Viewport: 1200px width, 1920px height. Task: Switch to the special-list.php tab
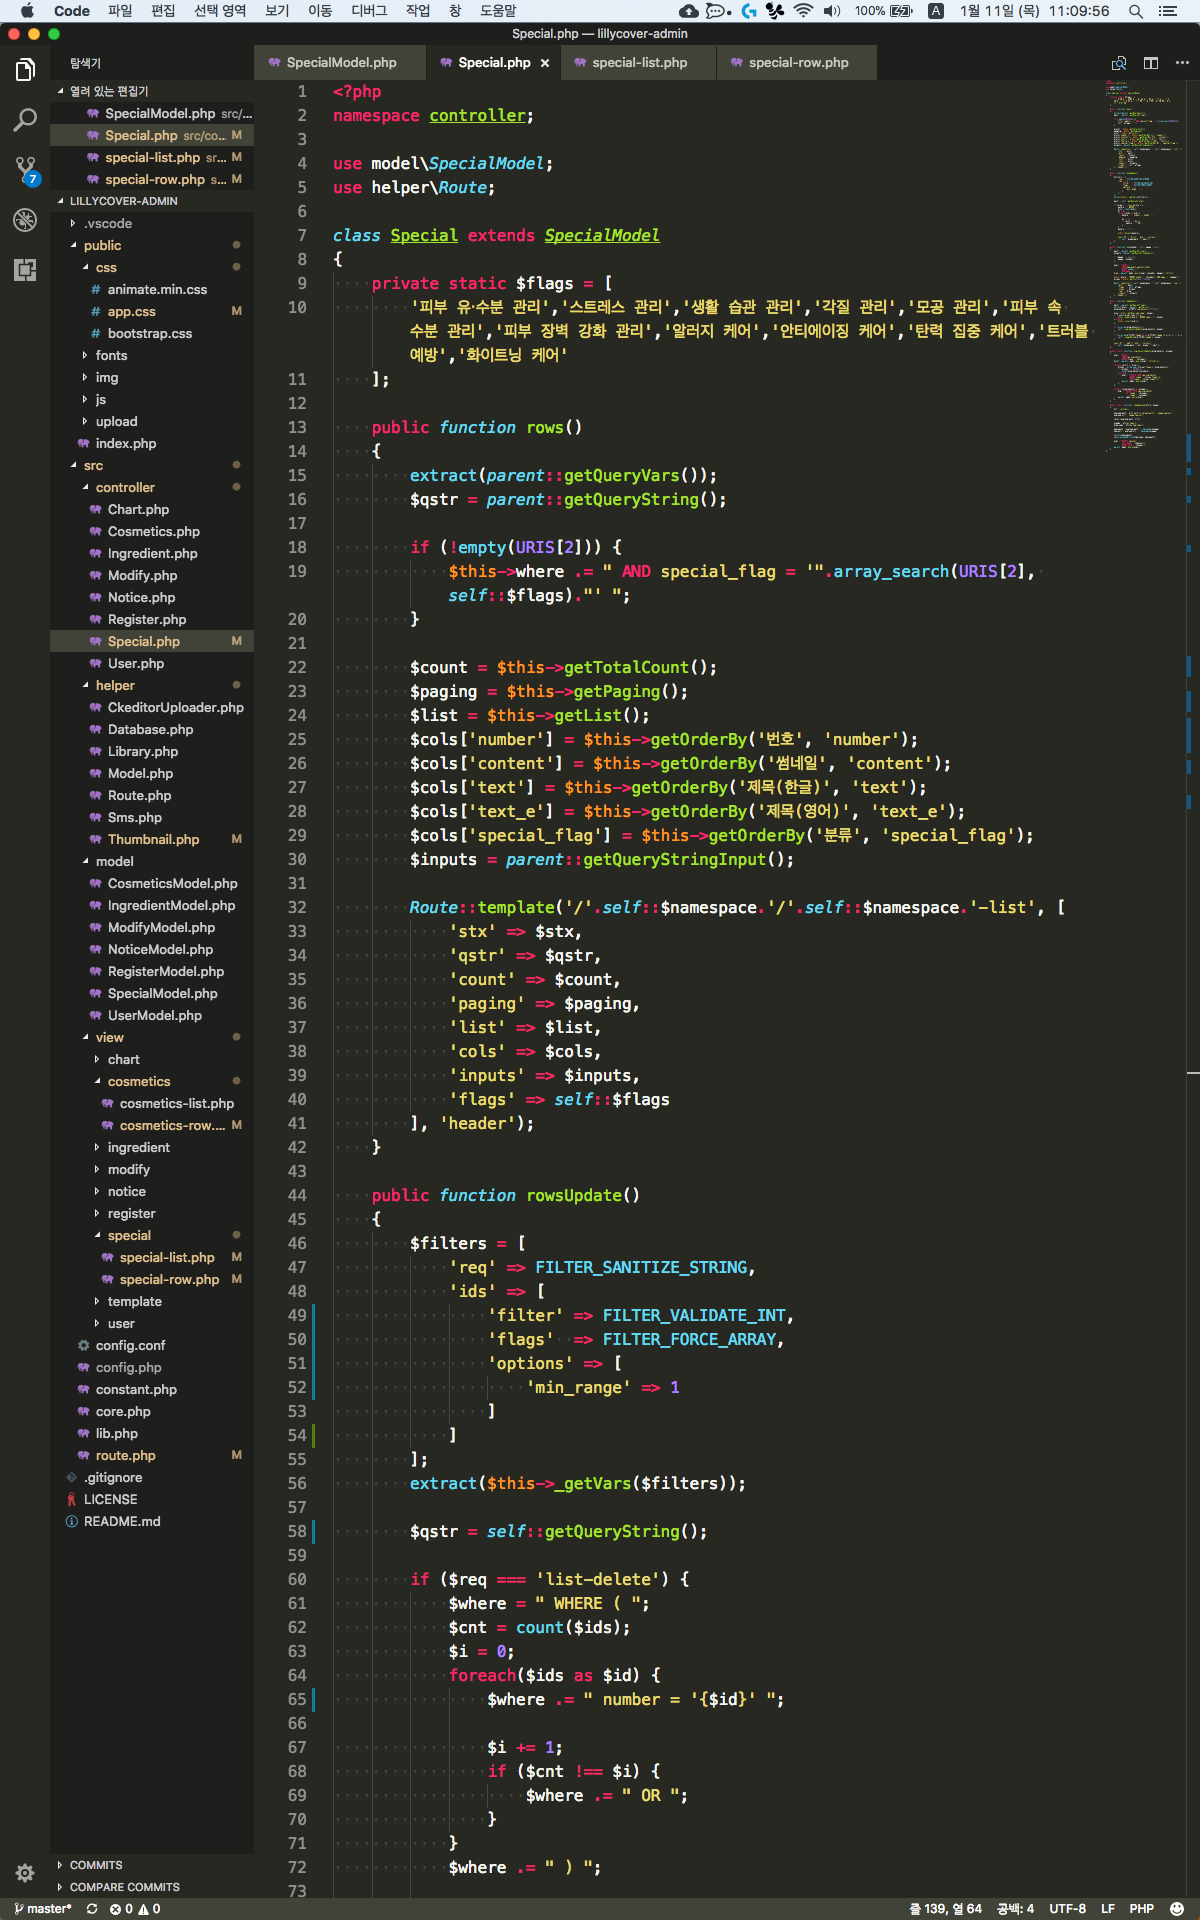(639, 63)
